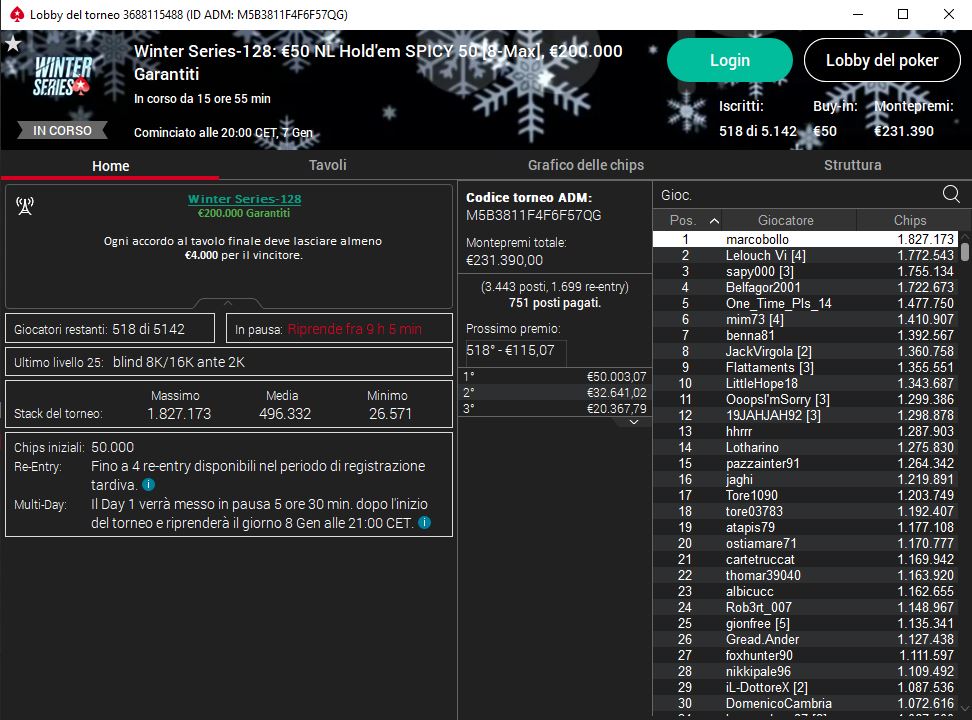Toggle the Pos. column sort arrow
Image resolution: width=972 pixels, height=720 pixels.
(x=714, y=220)
